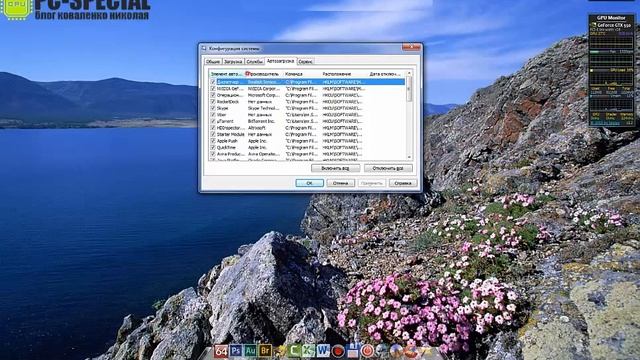Toggle the Starter Module startup checkbox

tap(213, 134)
